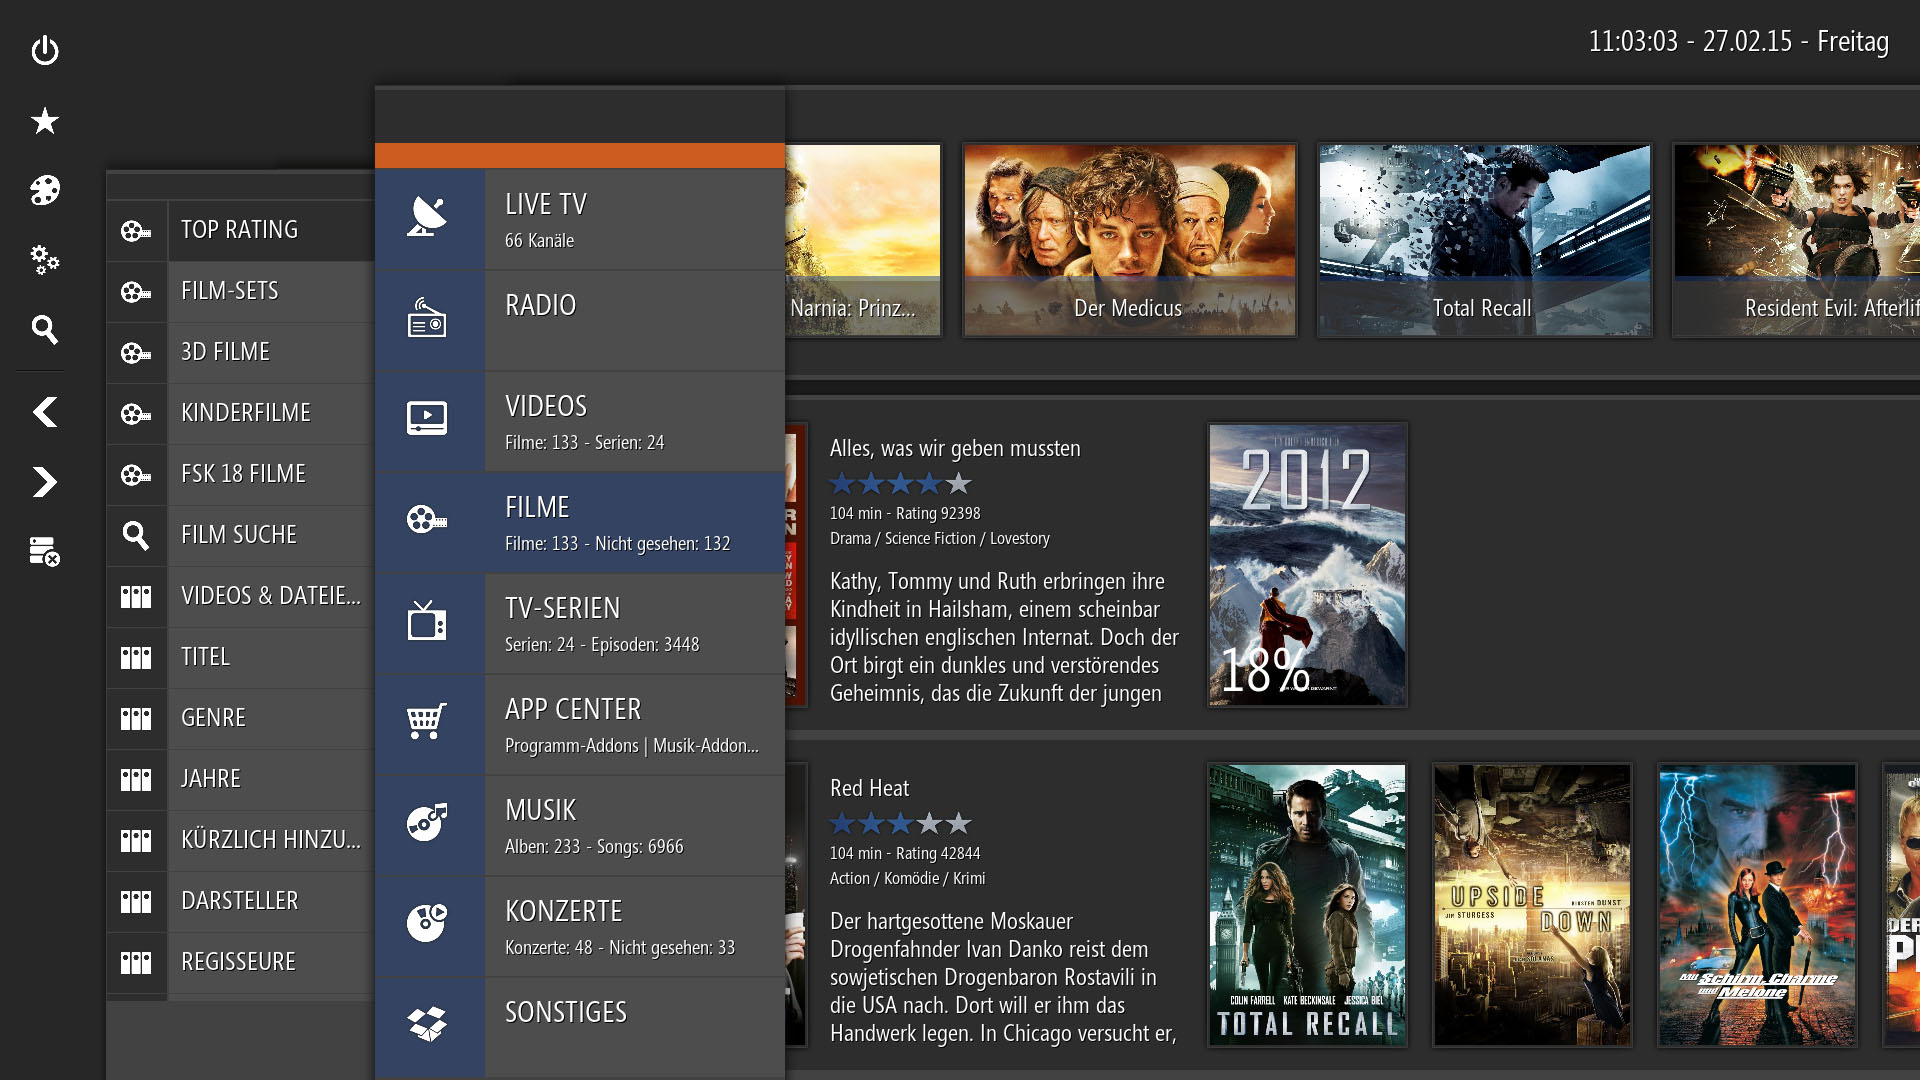The width and height of the screenshot is (1920, 1080).
Task: Click star rating of Red Heat
Action: (901, 824)
